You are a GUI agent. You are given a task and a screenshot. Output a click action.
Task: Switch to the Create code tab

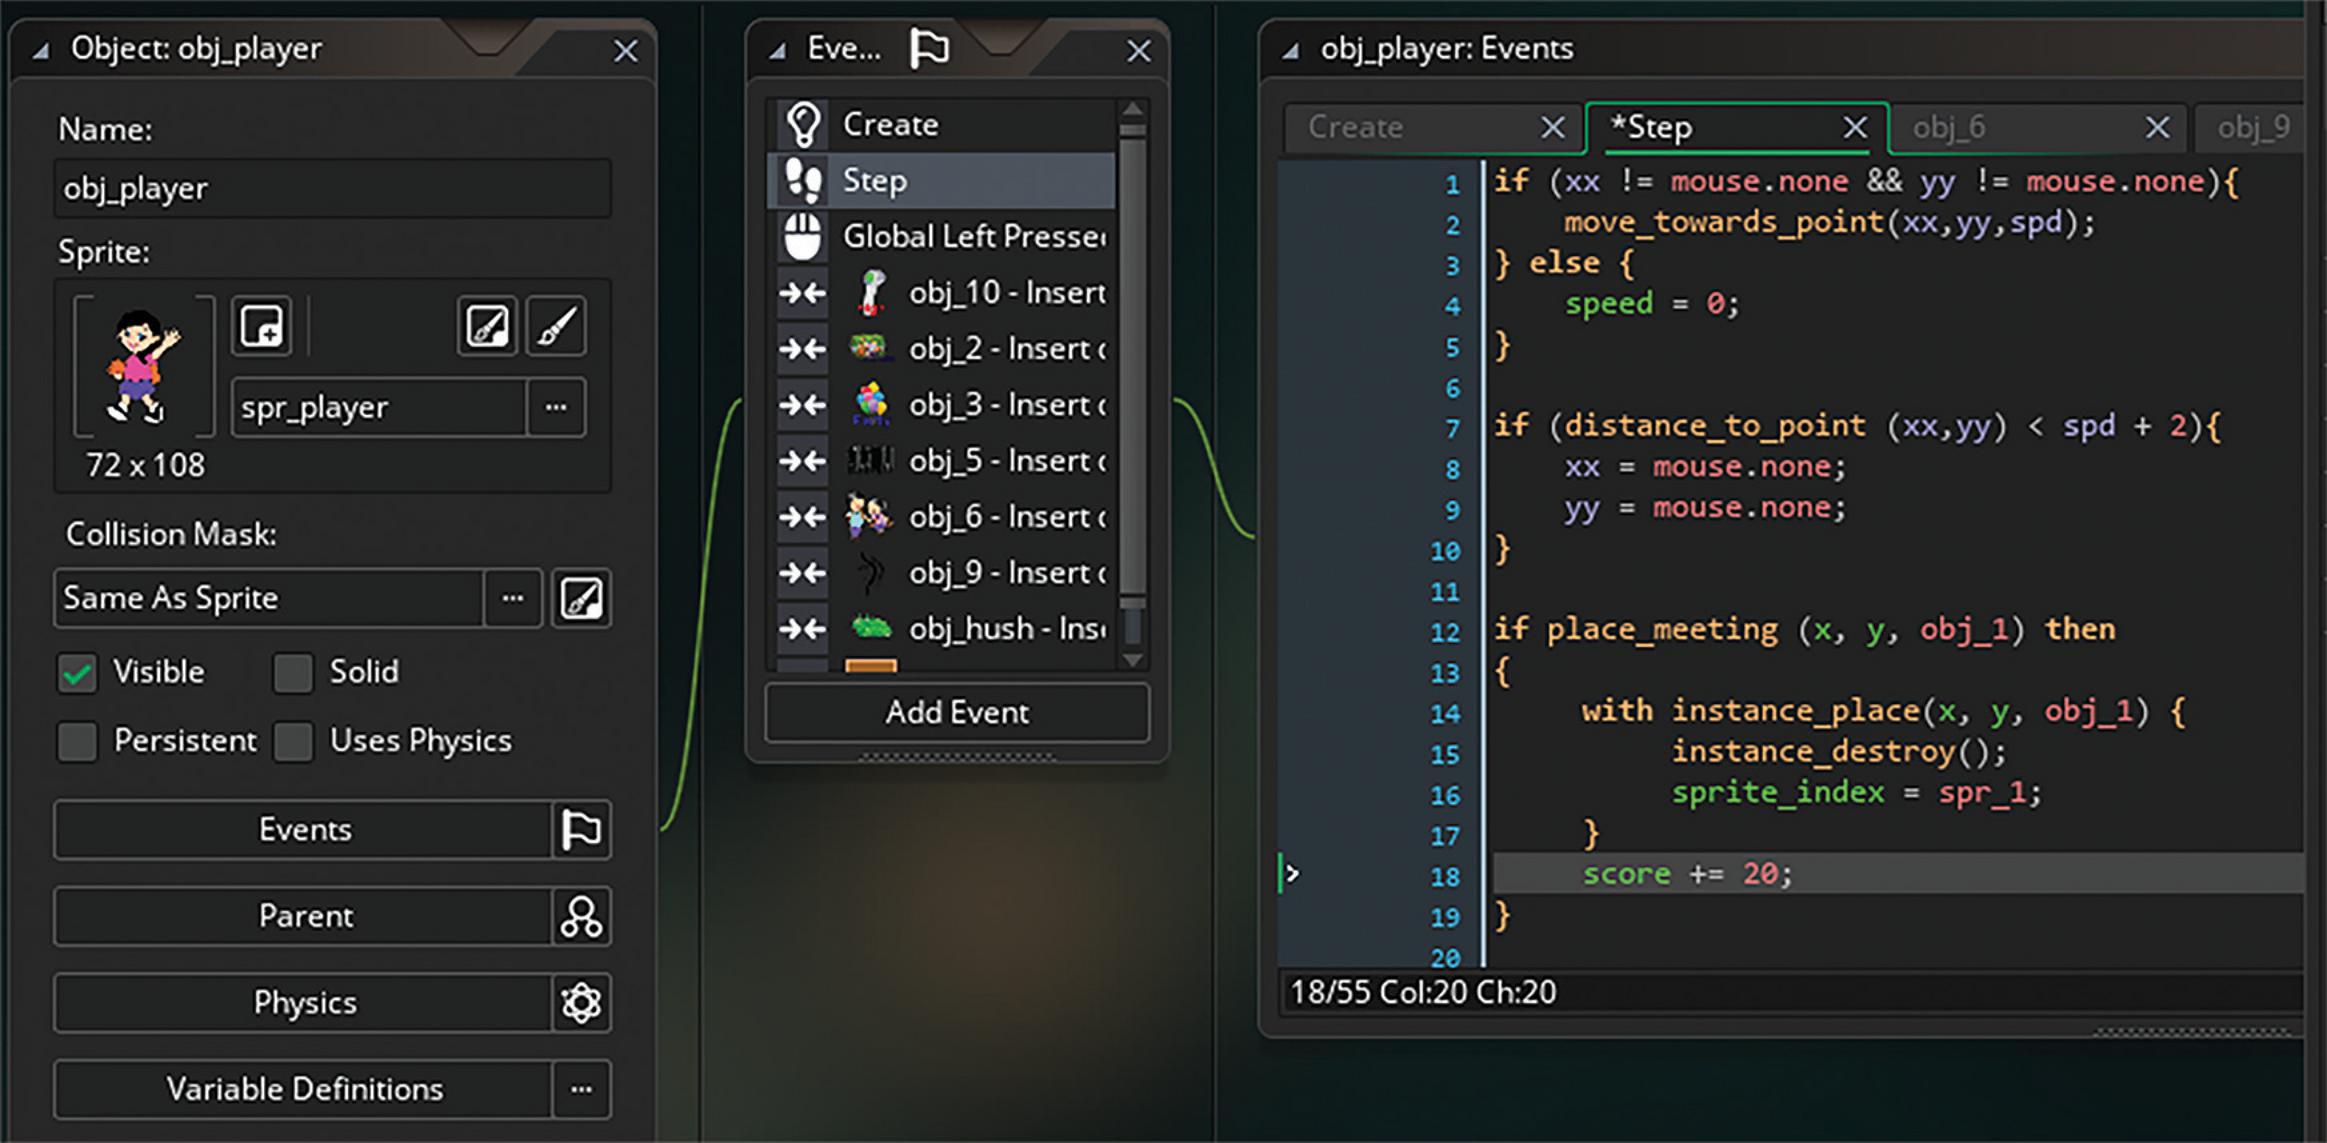point(1356,128)
